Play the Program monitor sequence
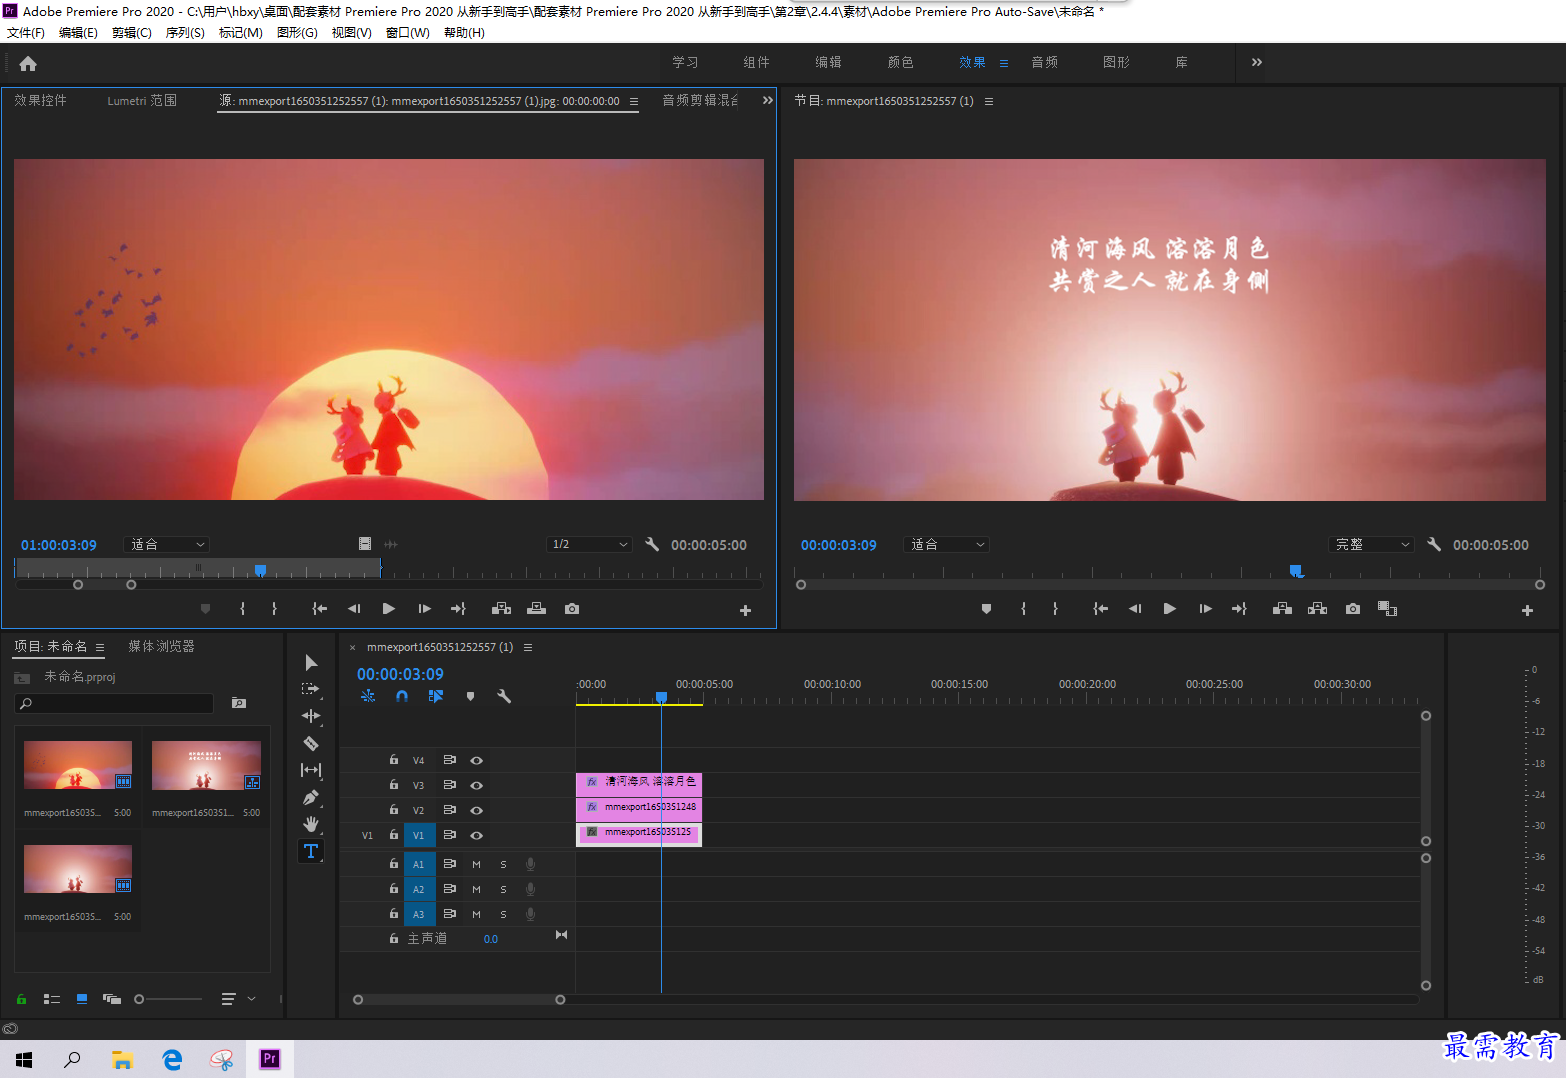Image resolution: width=1566 pixels, height=1078 pixels. tap(1170, 609)
